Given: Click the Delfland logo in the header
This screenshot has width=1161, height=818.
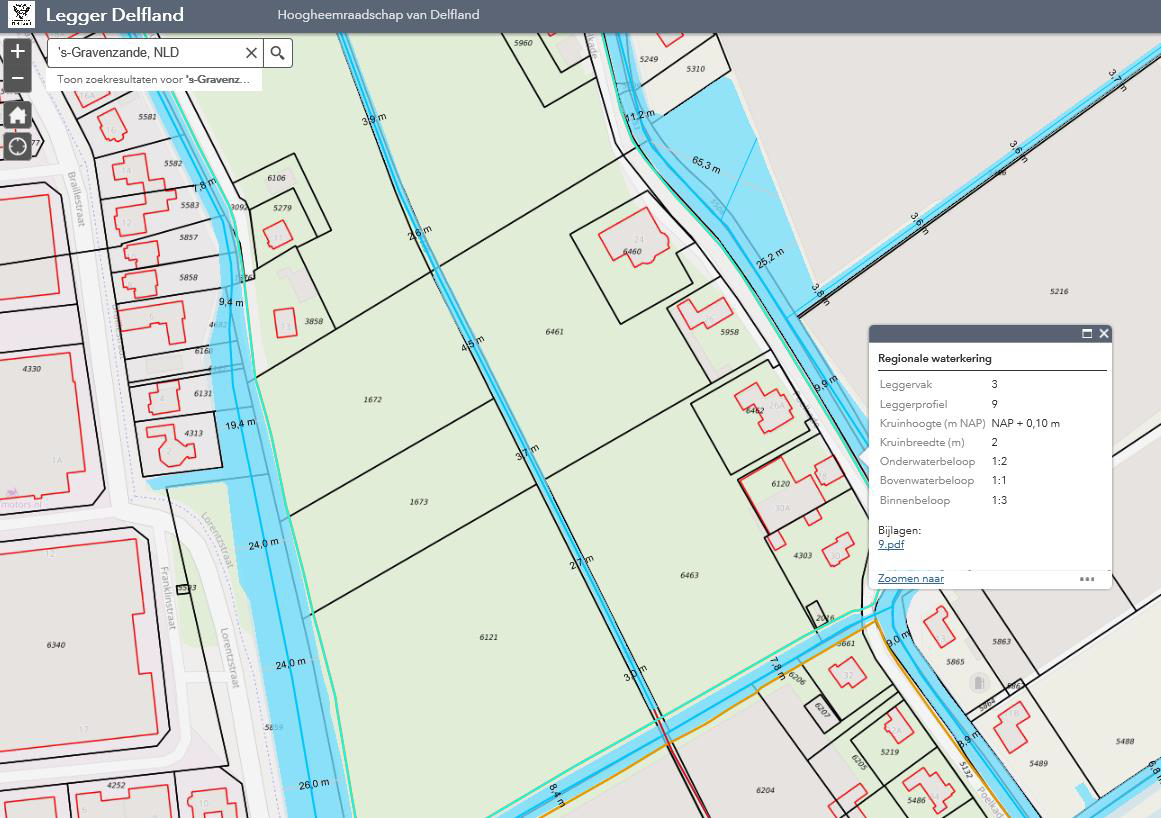Looking at the screenshot, I should coord(21,15).
